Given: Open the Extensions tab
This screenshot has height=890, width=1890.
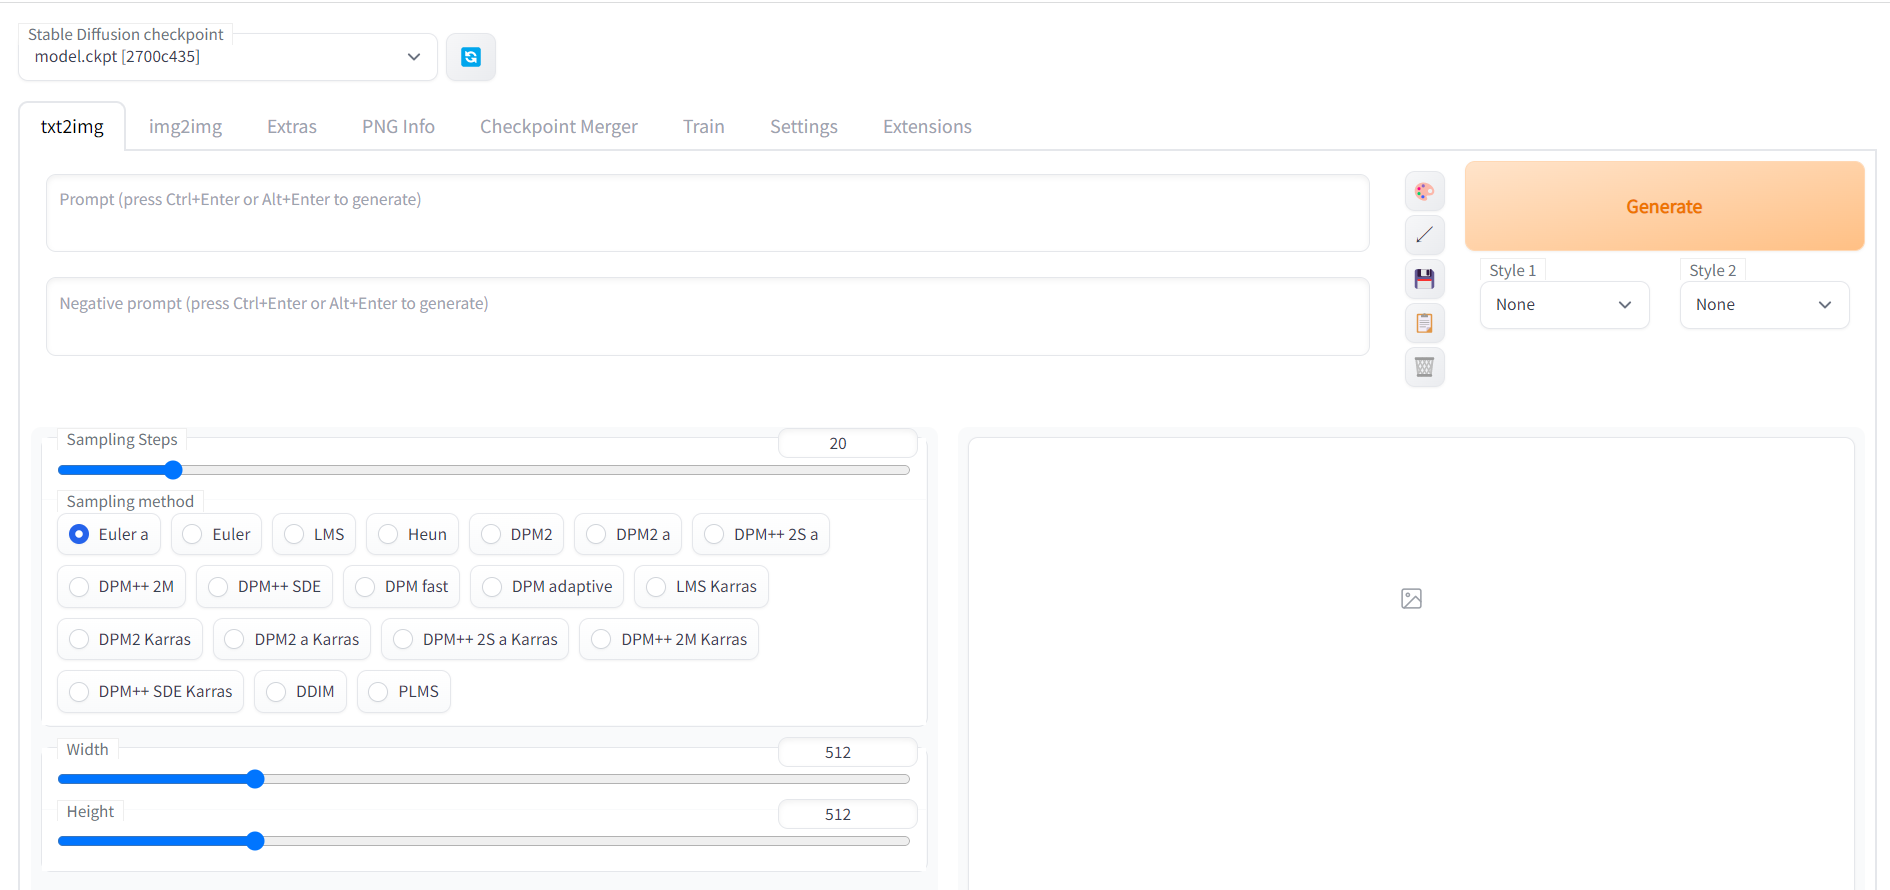Looking at the screenshot, I should point(927,127).
